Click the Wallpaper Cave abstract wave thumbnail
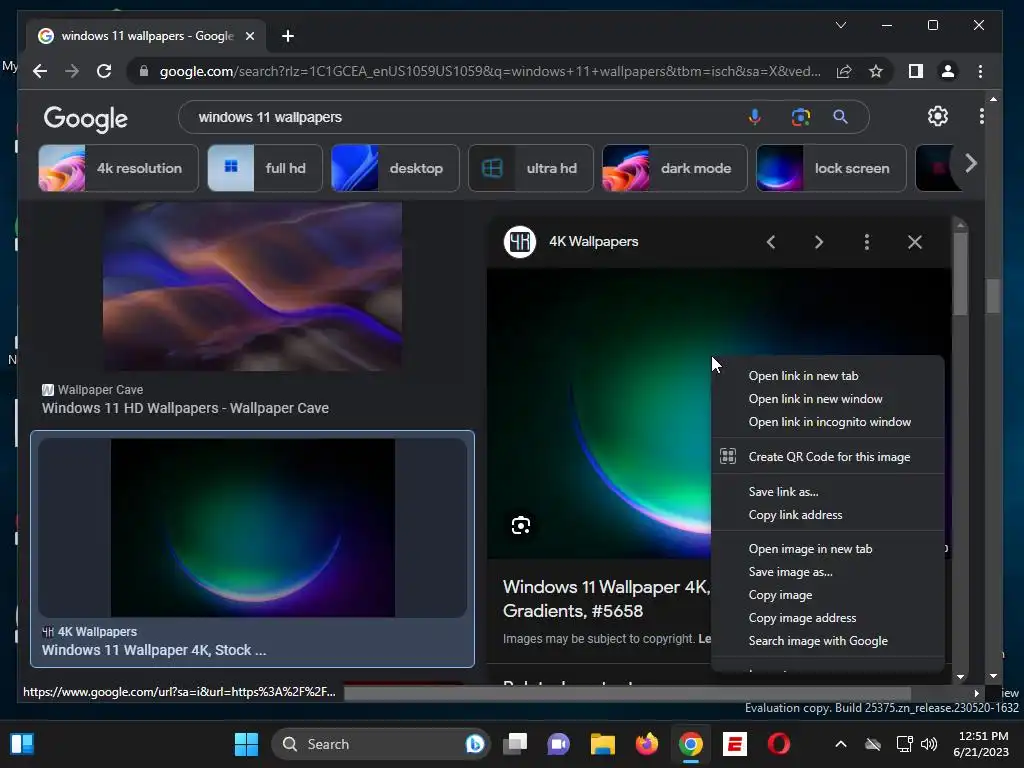 tap(252, 287)
